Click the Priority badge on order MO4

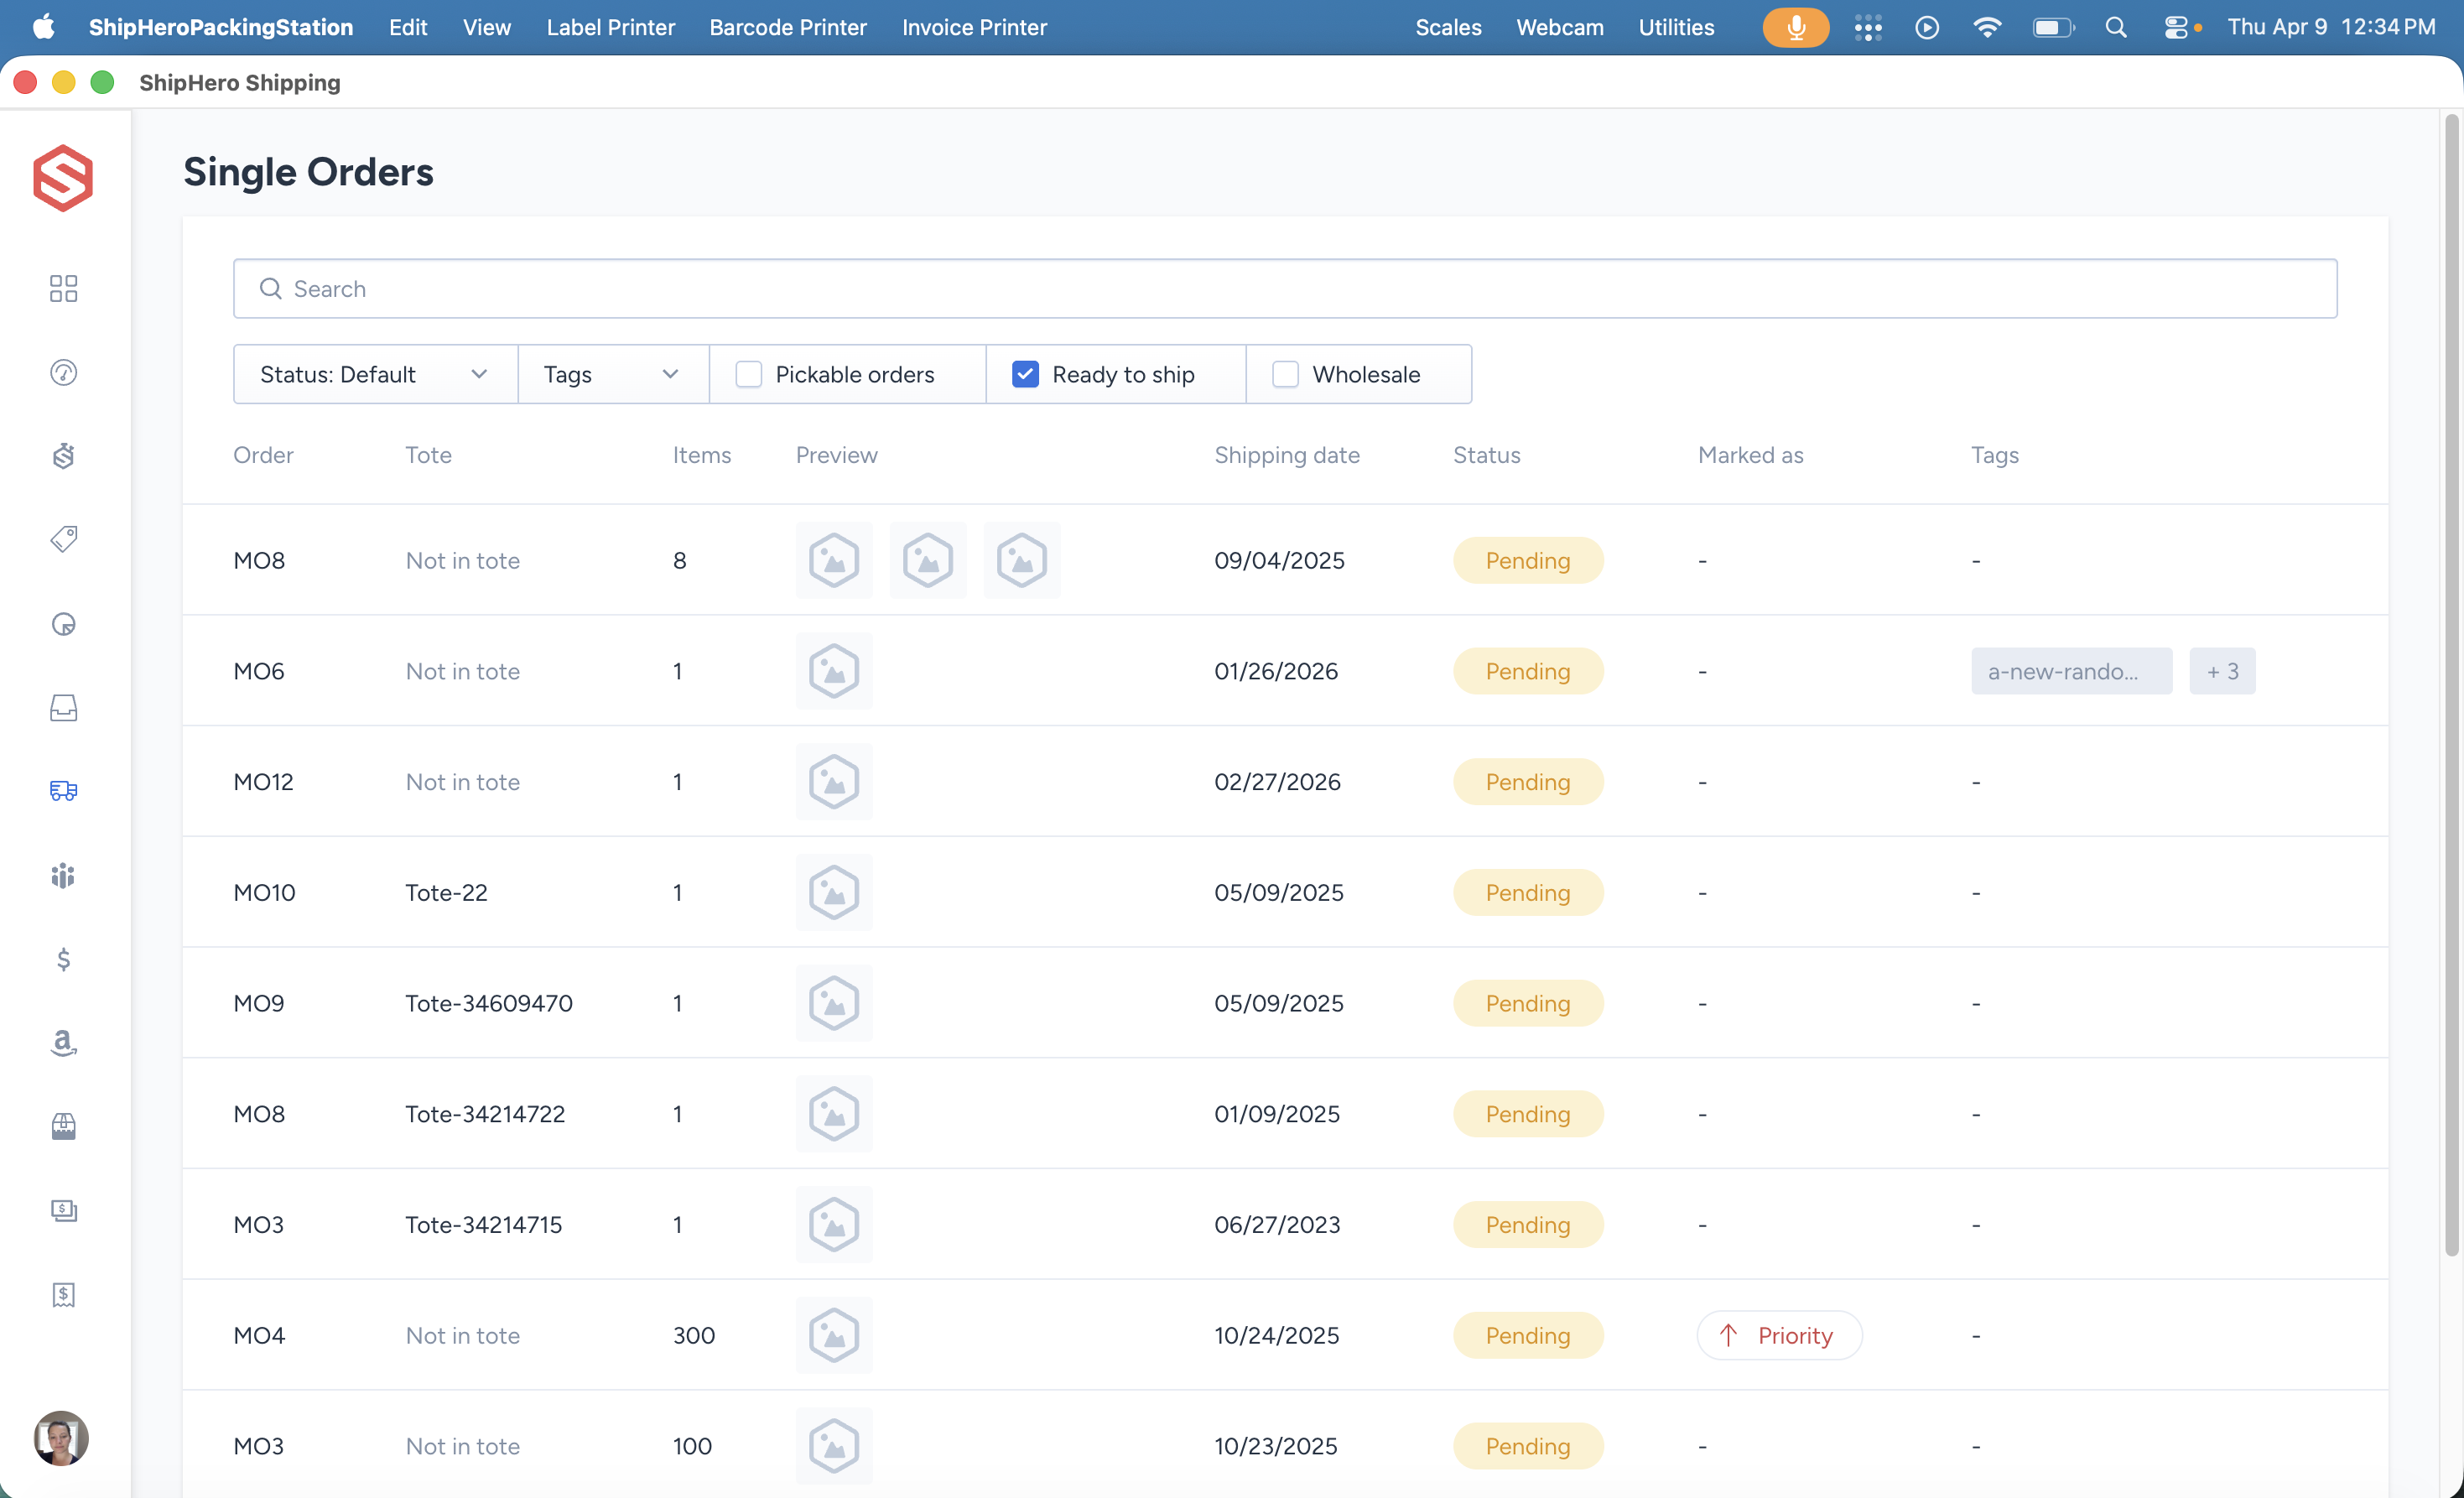[x=1778, y=1335]
